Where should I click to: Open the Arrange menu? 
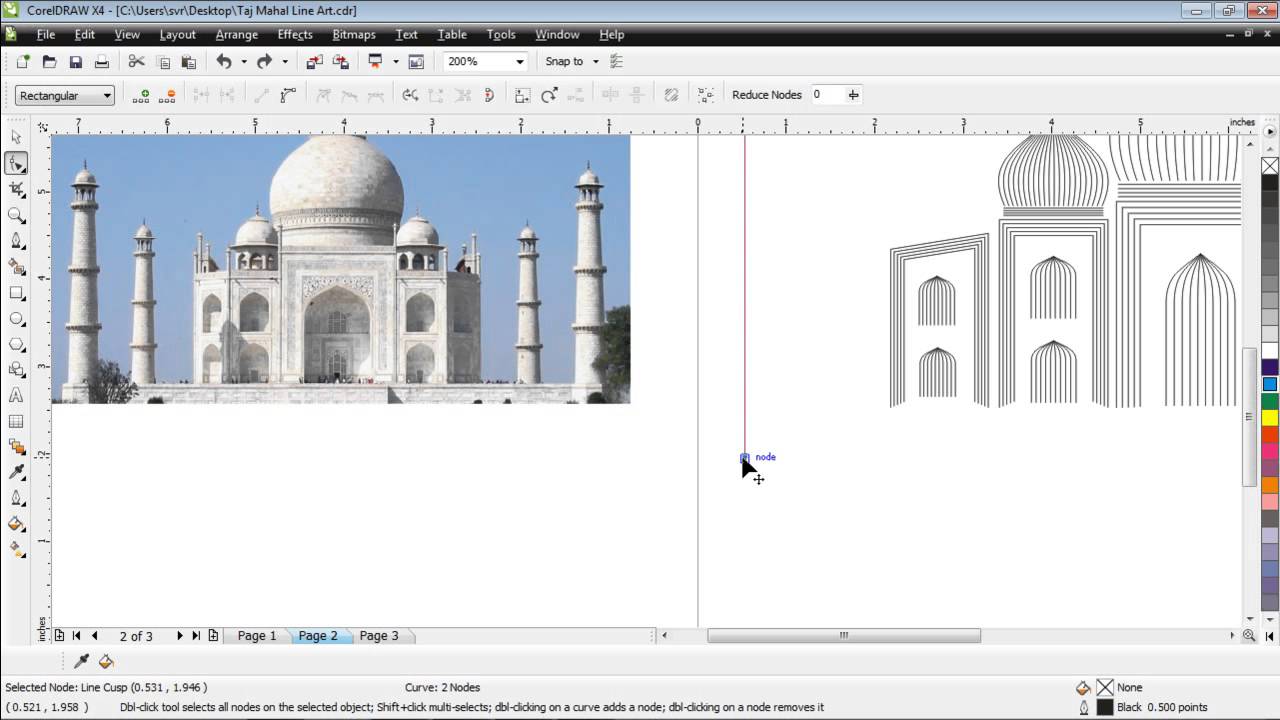pyautogui.click(x=237, y=34)
